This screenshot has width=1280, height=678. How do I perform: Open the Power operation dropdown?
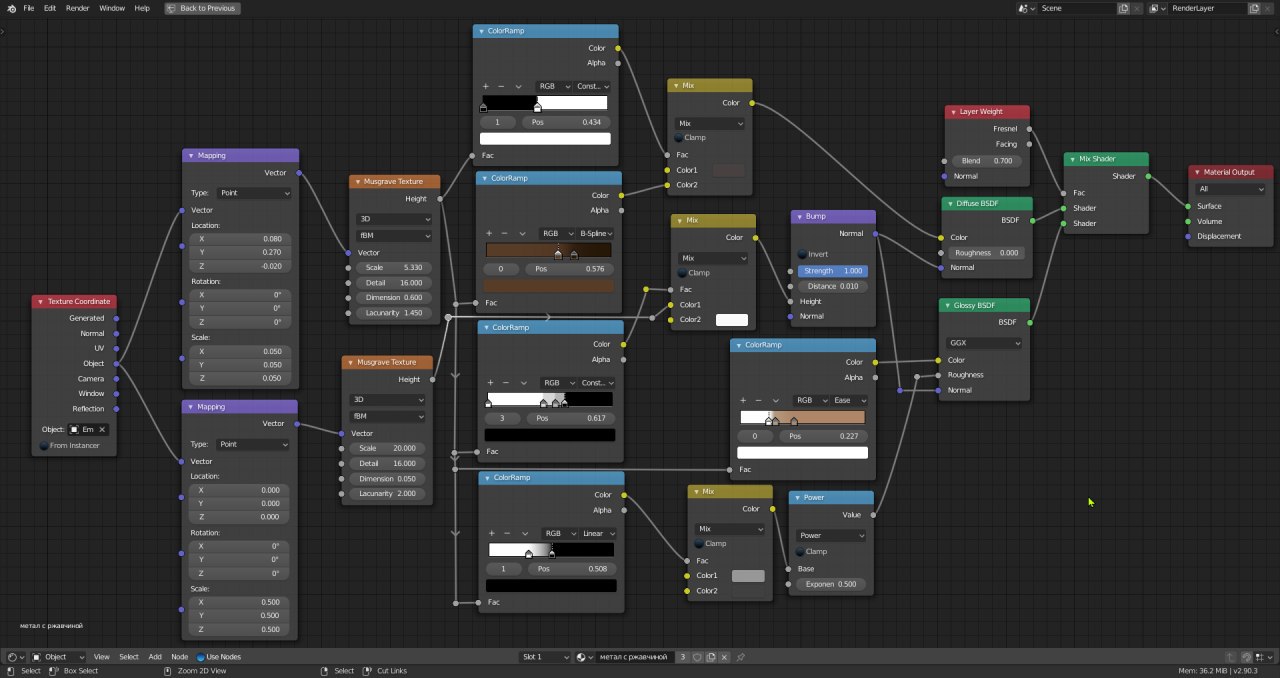(831, 535)
